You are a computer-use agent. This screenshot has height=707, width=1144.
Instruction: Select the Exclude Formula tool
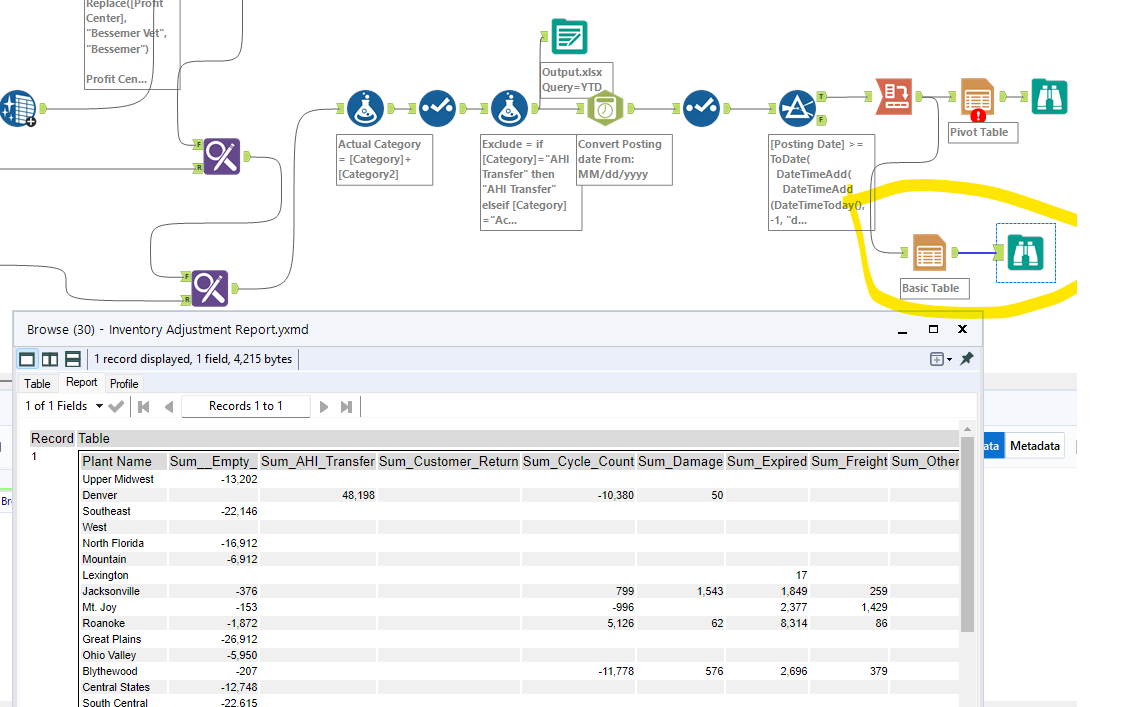click(509, 108)
